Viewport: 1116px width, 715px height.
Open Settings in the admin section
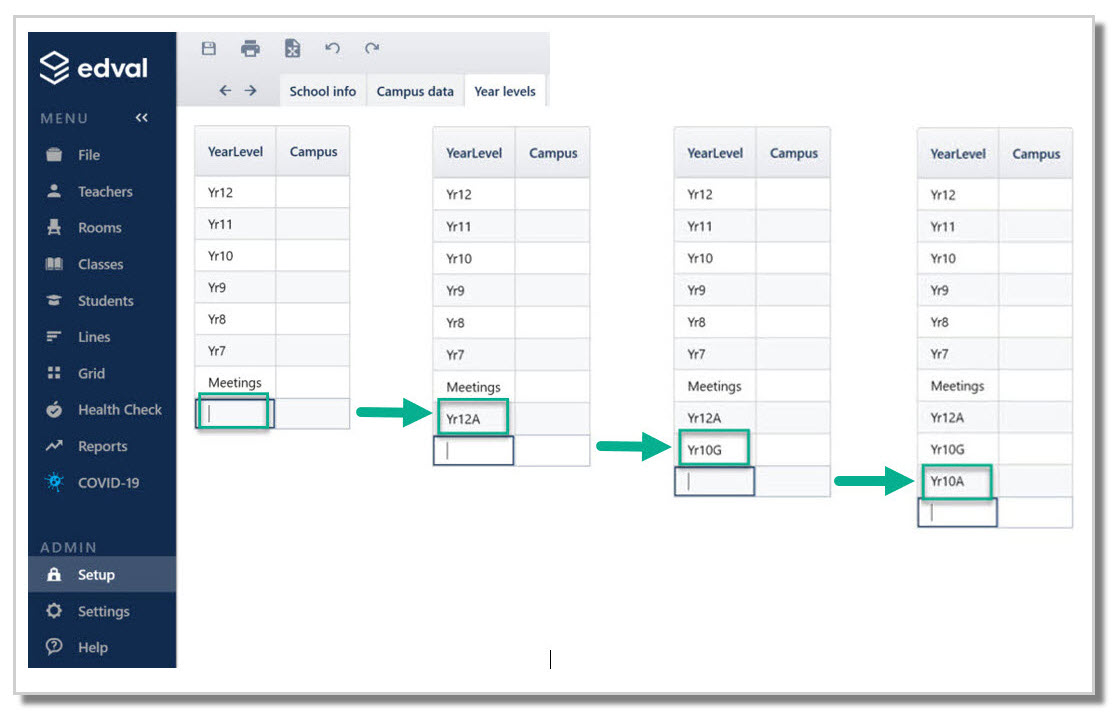102,611
